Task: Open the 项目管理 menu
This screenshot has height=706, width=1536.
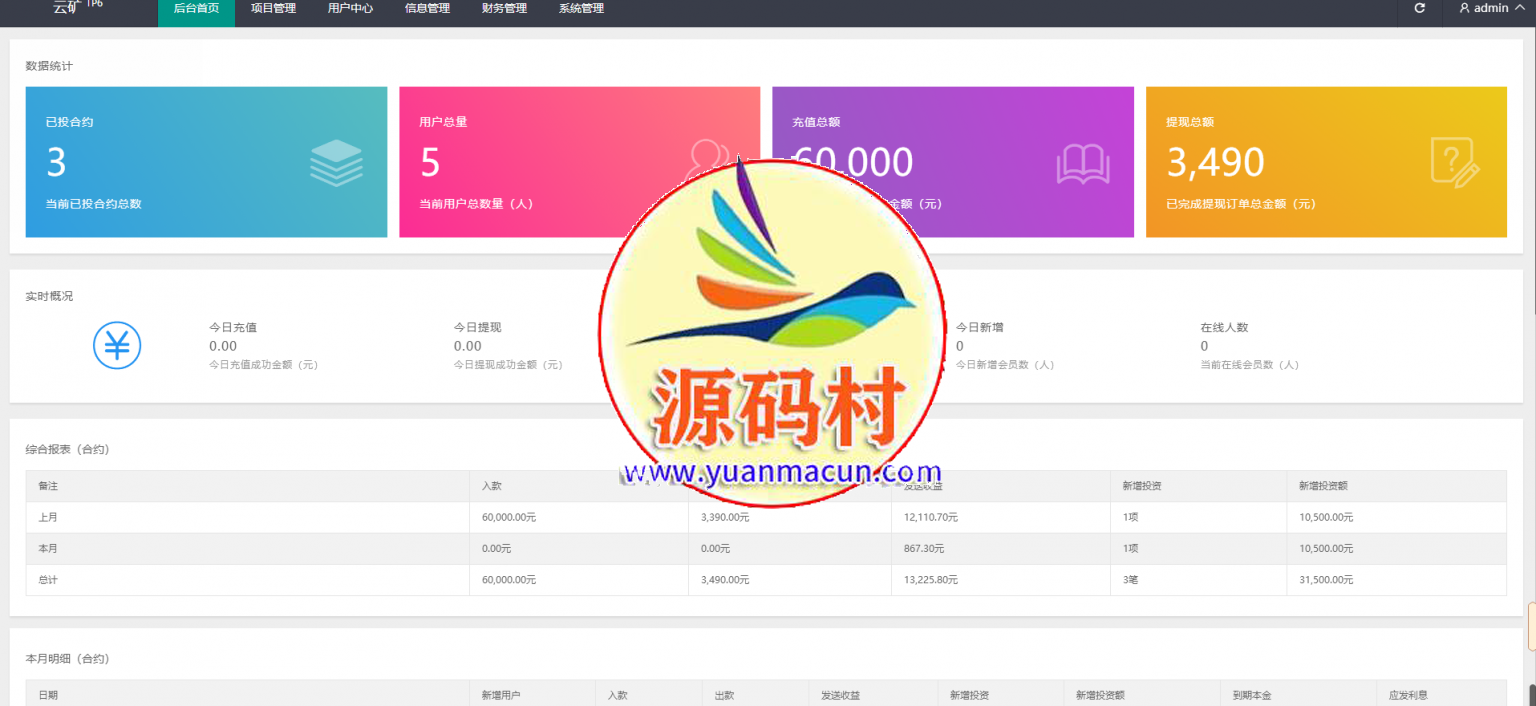Action: (x=272, y=7)
